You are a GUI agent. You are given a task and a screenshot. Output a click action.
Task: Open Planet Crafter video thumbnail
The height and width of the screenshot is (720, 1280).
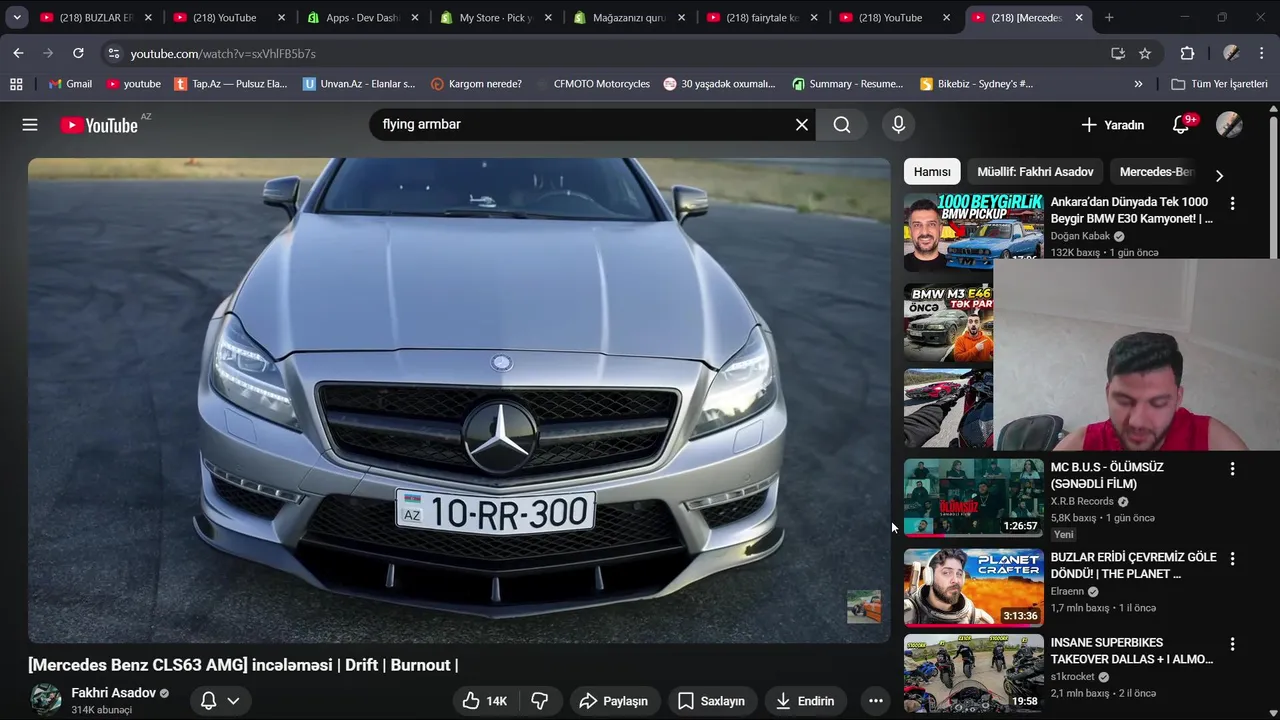(x=973, y=588)
